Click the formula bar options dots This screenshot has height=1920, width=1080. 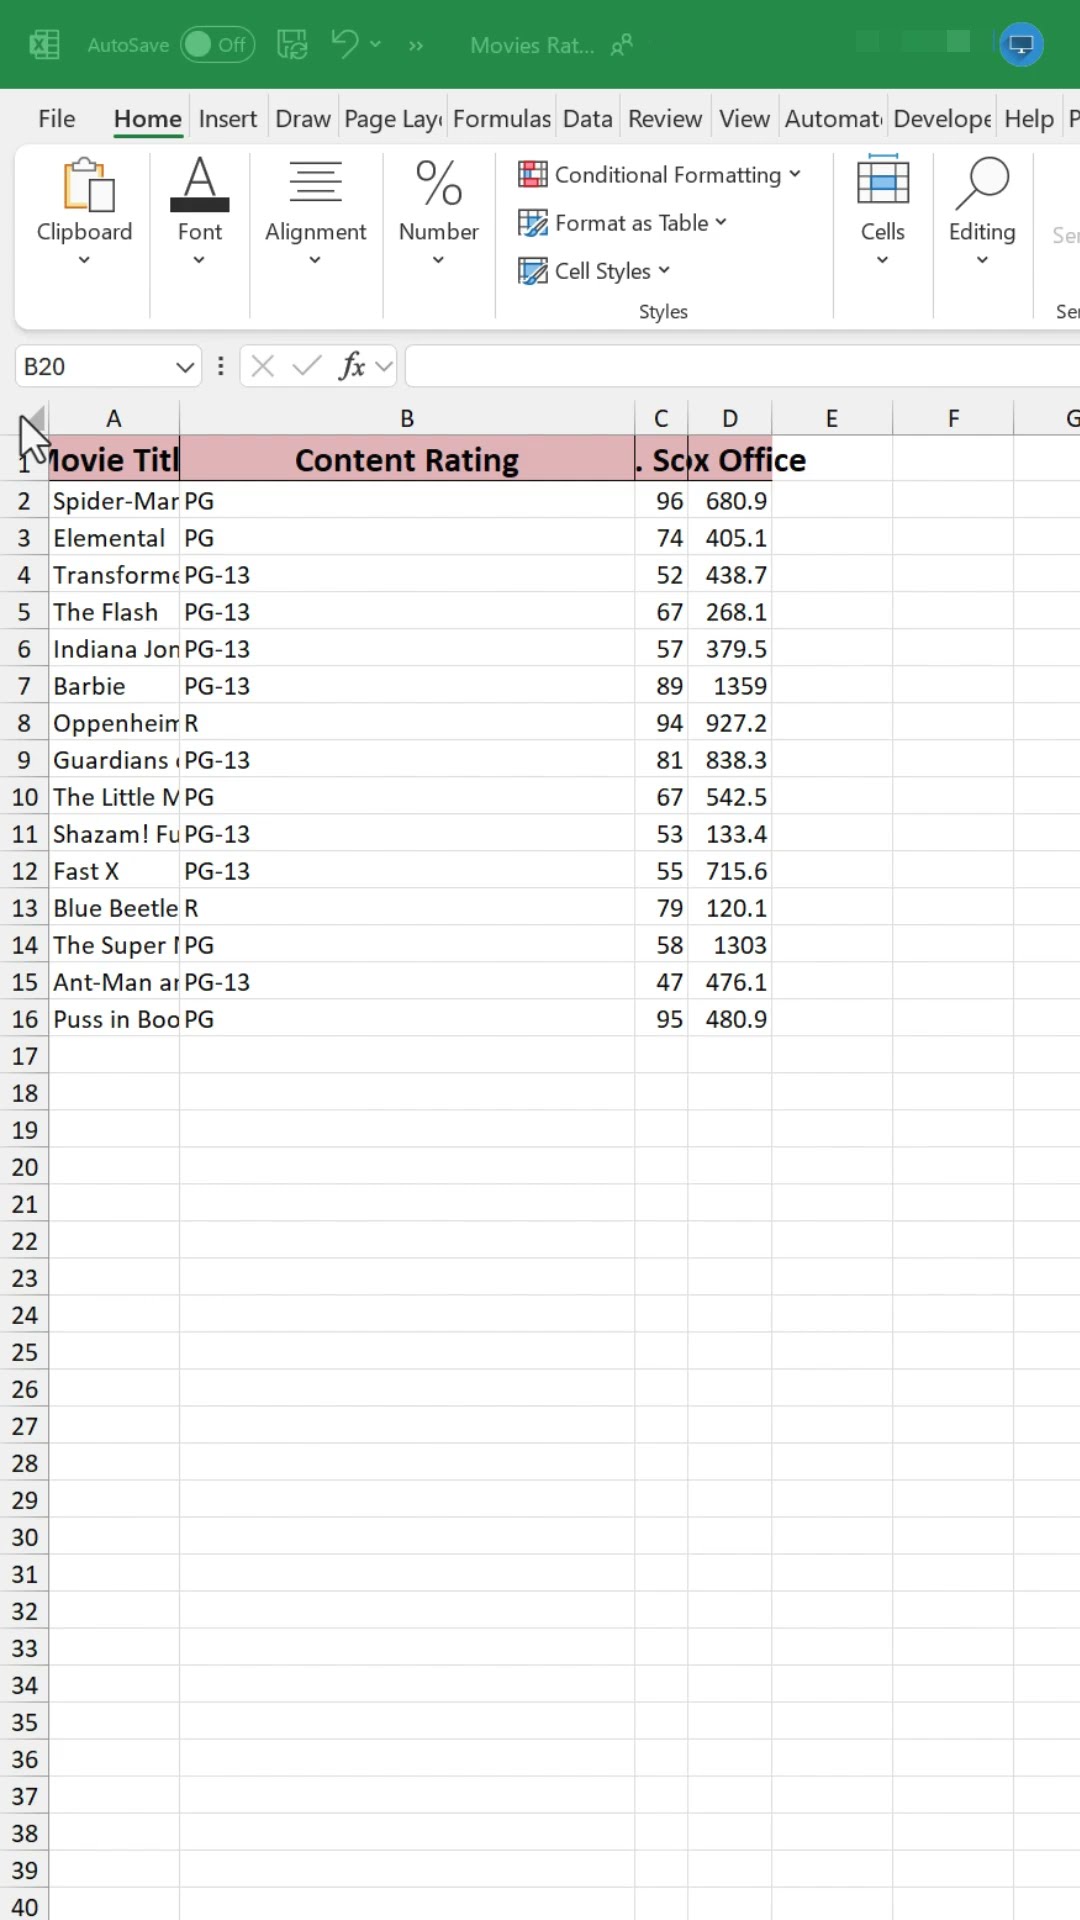pyautogui.click(x=220, y=366)
